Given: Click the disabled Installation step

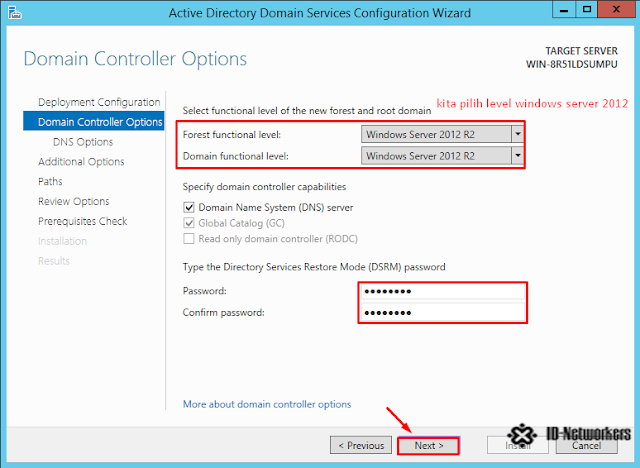Looking at the screenshot, I should tap(62, 241).
